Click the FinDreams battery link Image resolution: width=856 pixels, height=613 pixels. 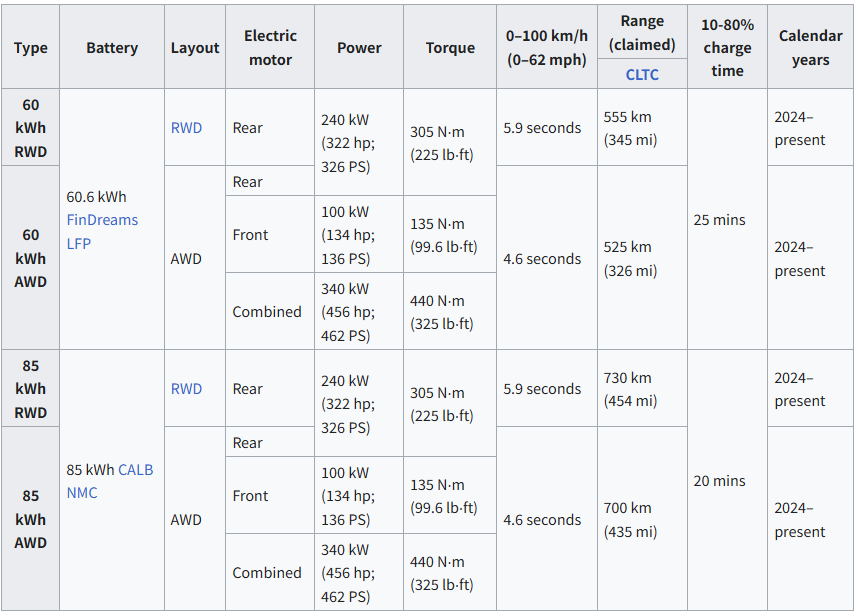pos(102,220)
